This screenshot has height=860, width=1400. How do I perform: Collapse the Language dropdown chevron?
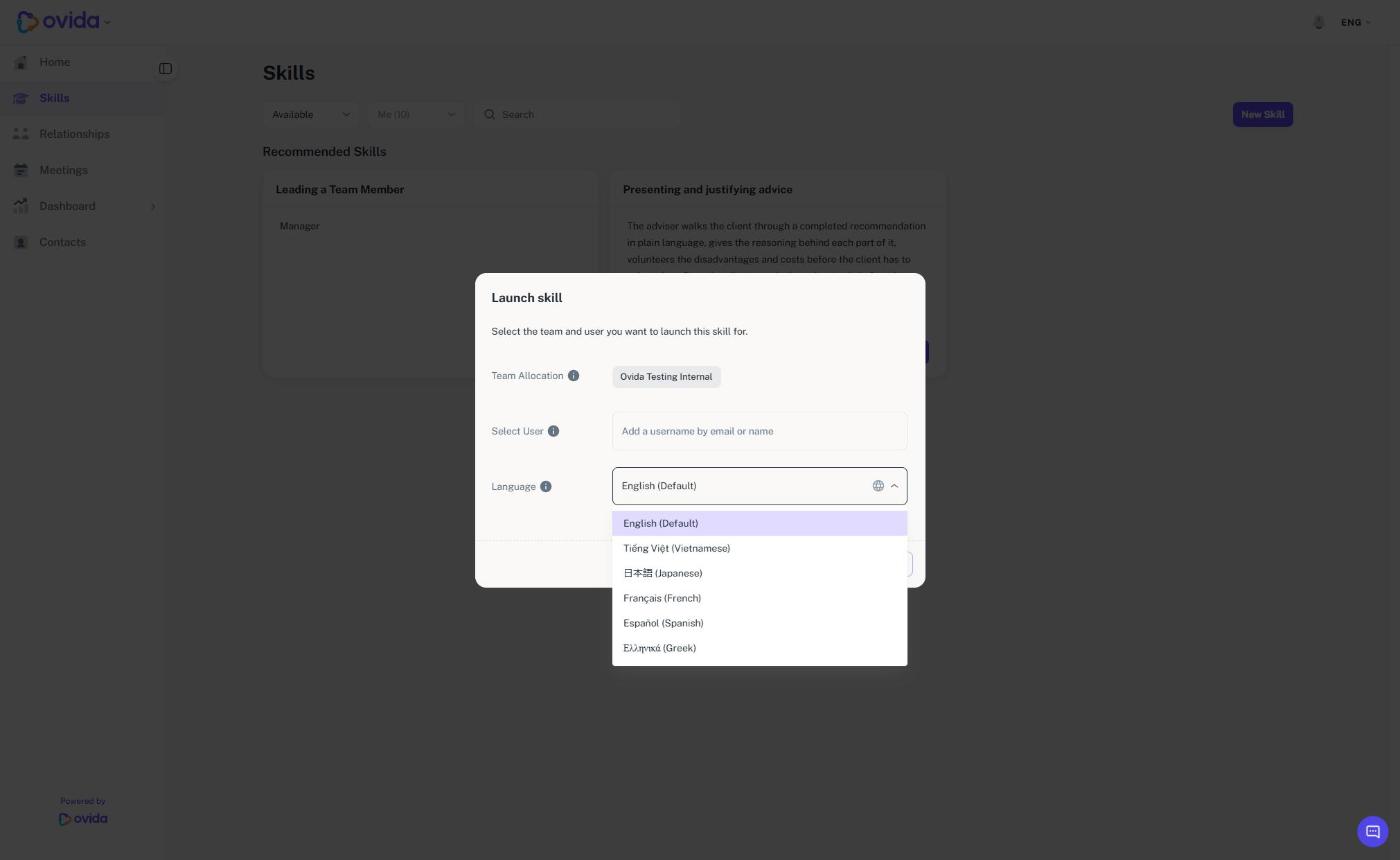click(894, 486)
